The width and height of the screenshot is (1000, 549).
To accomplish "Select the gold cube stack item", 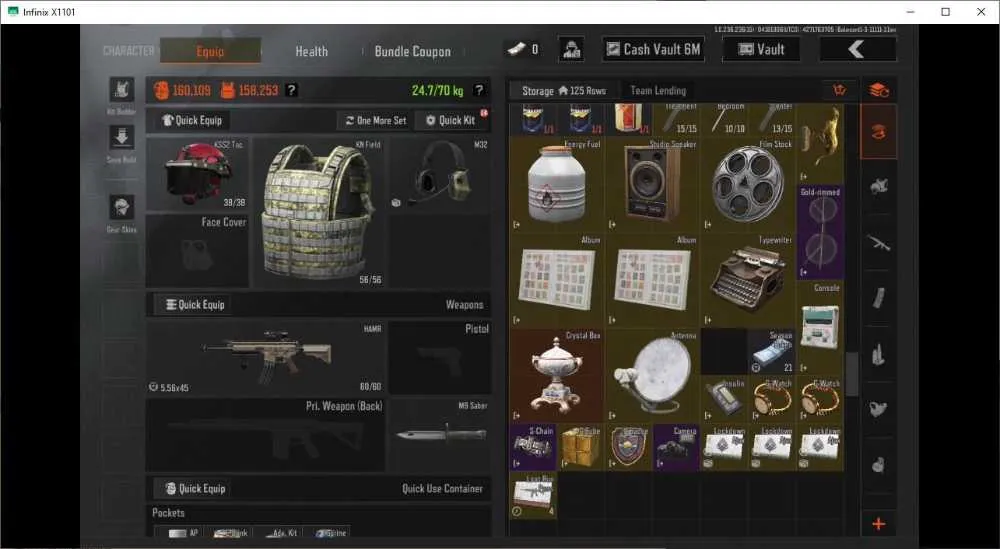I will click(x=580, y=447).
